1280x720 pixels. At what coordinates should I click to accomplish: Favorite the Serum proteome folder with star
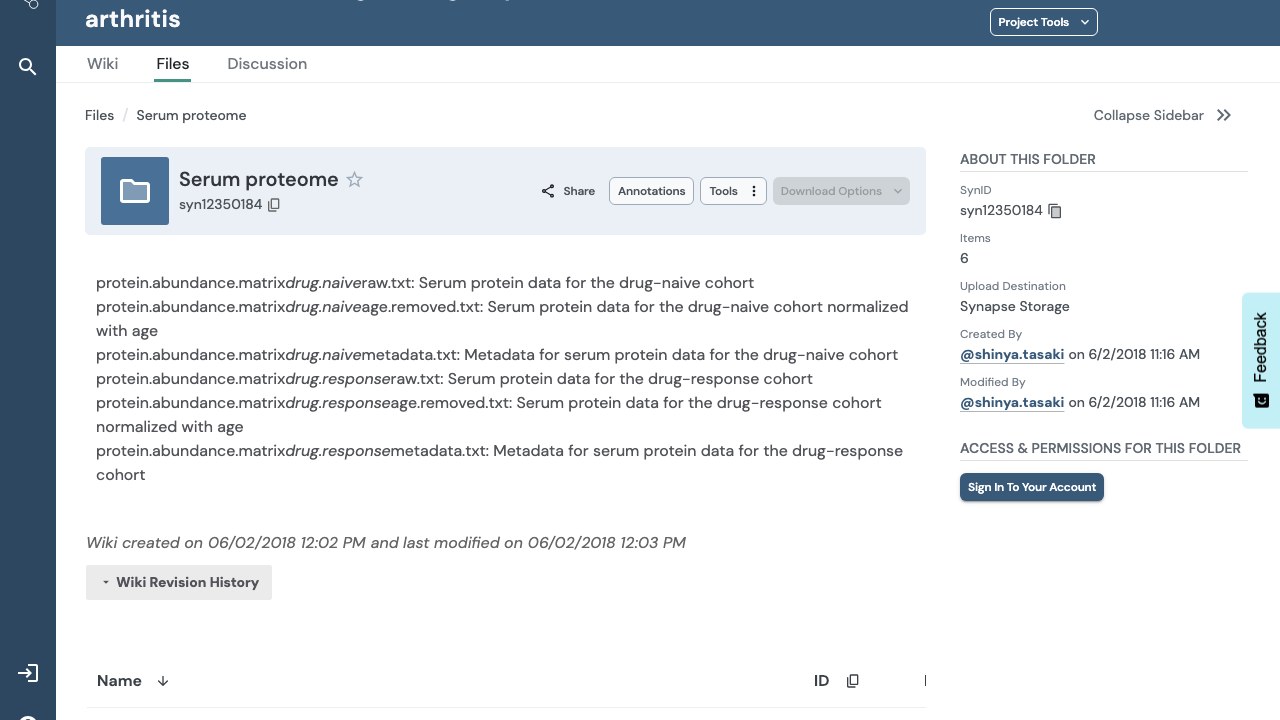(x=354, y=180)
